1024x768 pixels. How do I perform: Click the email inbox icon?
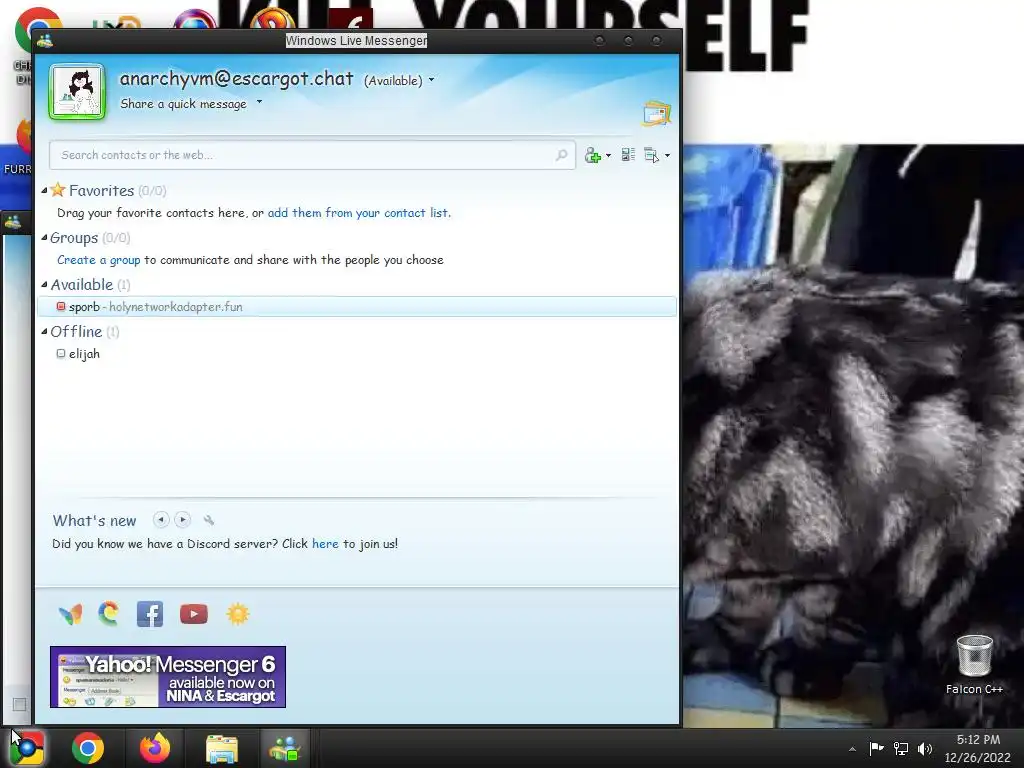(x=656, y=114)
